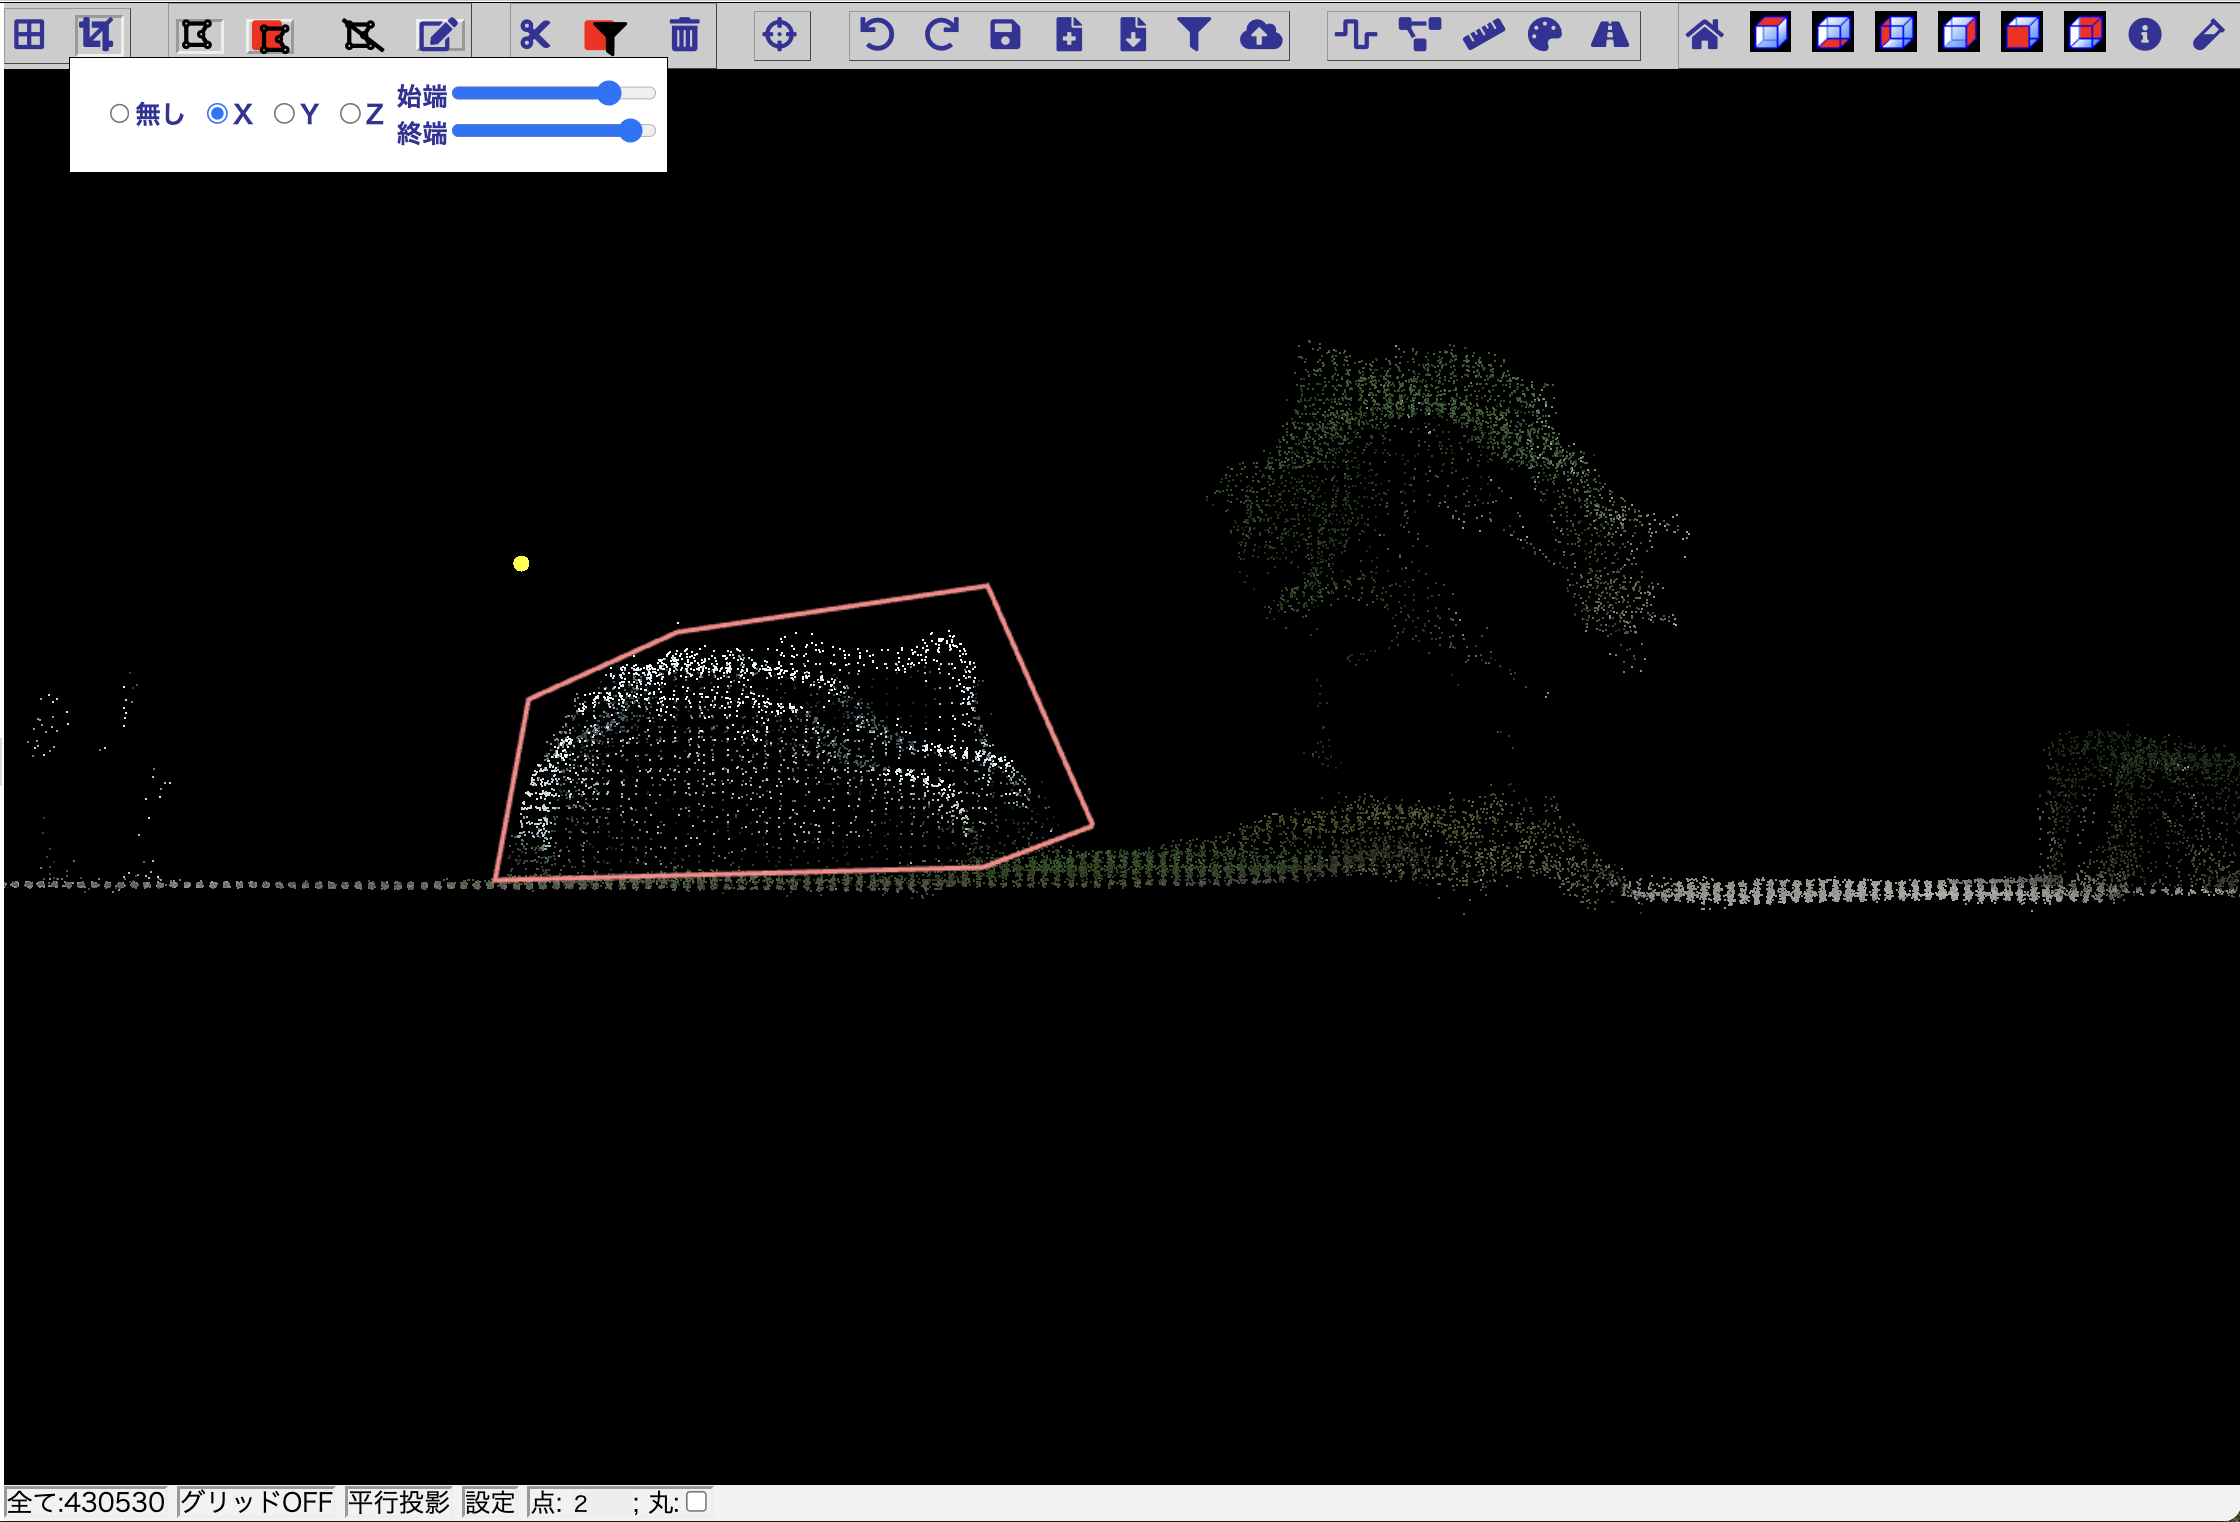Screen dimensions: 2240x1522
Task: Open the color palette tool
Action: point(1545,35)
